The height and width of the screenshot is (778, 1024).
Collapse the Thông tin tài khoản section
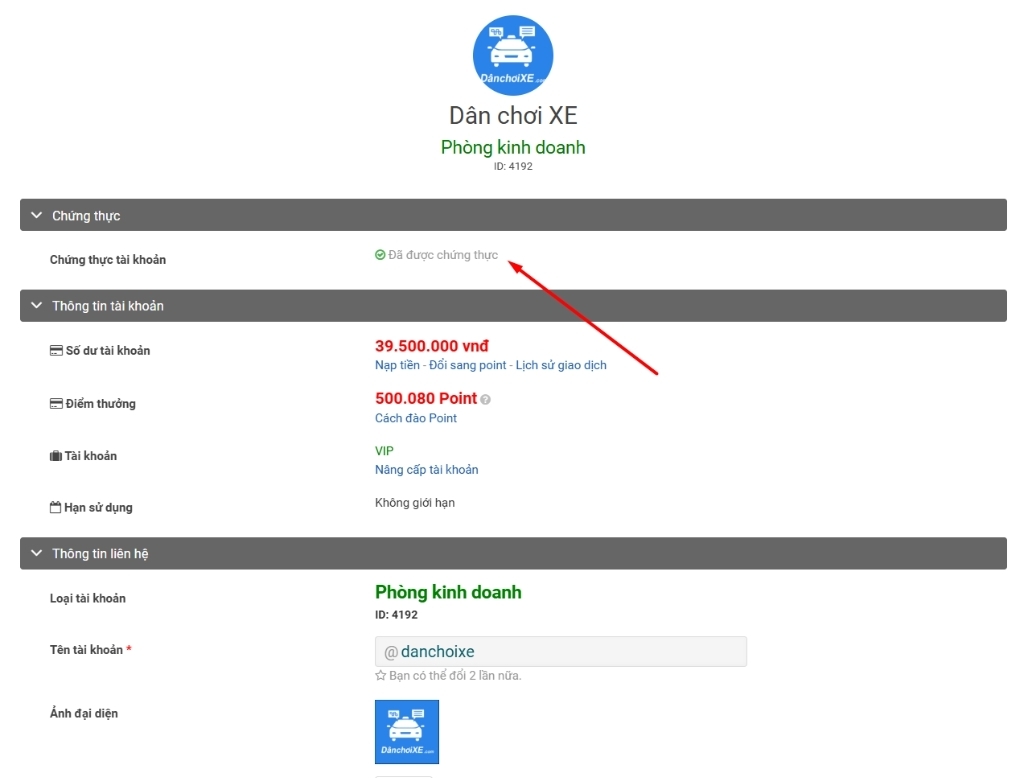pos(37,305)
